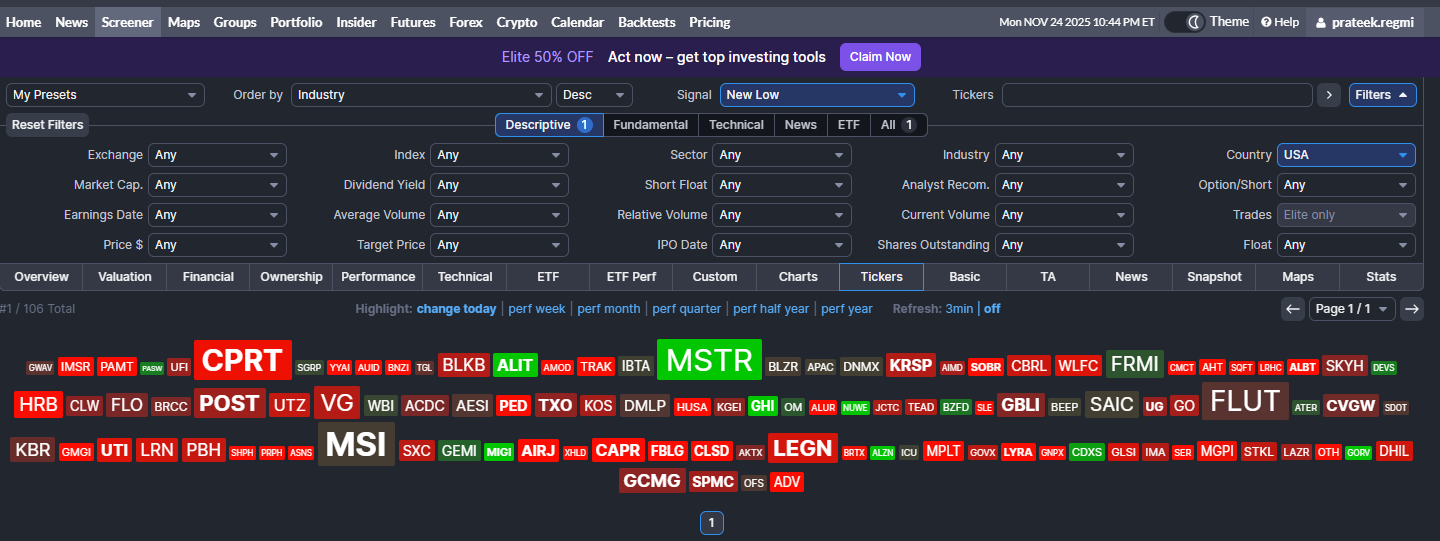Open the Insider menu item
This screenshot has height=541, width=1440.
coord(357,22)
